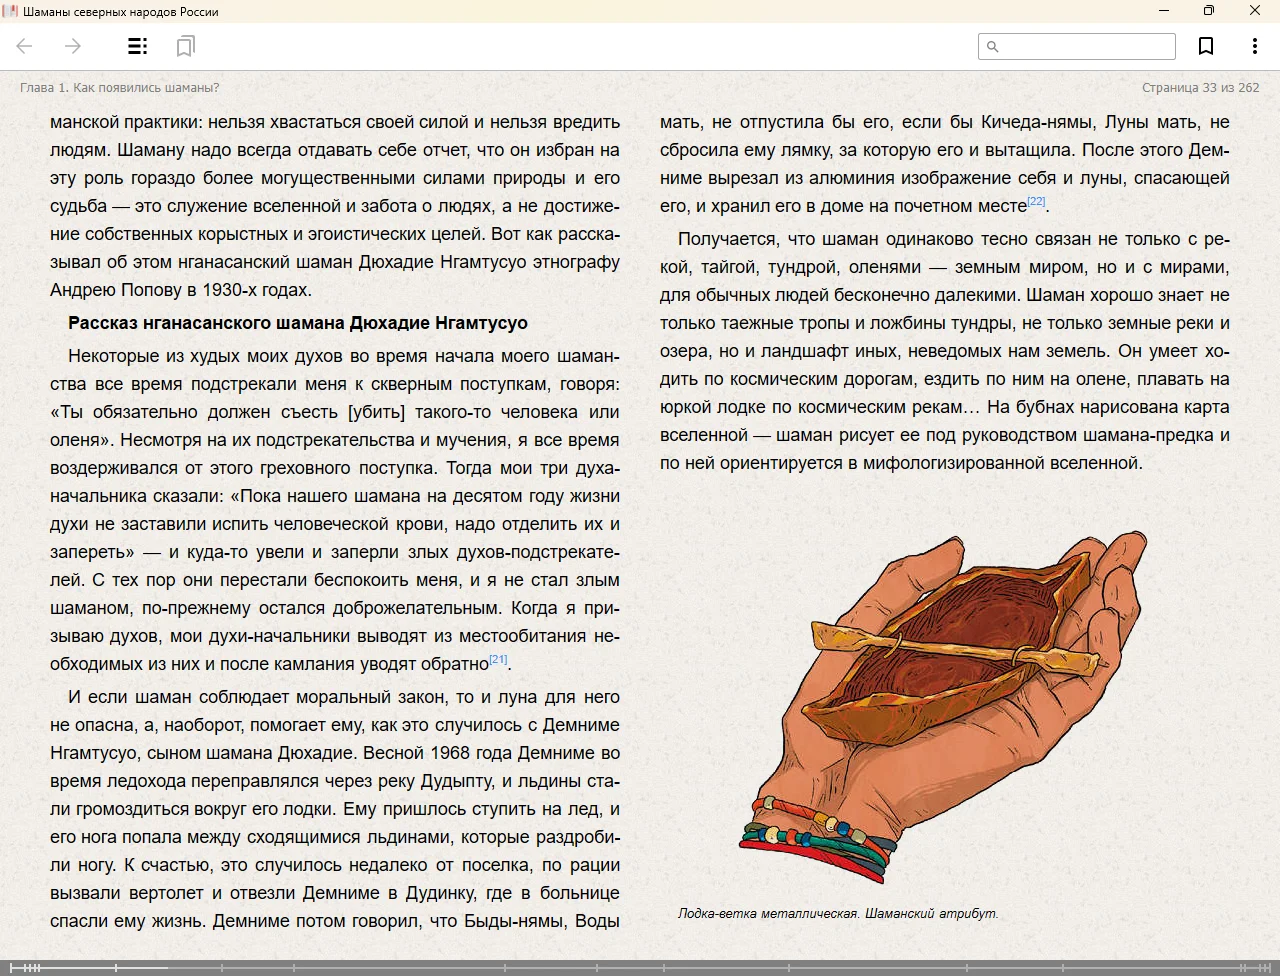Close the book reader window

pos(1255,11)
